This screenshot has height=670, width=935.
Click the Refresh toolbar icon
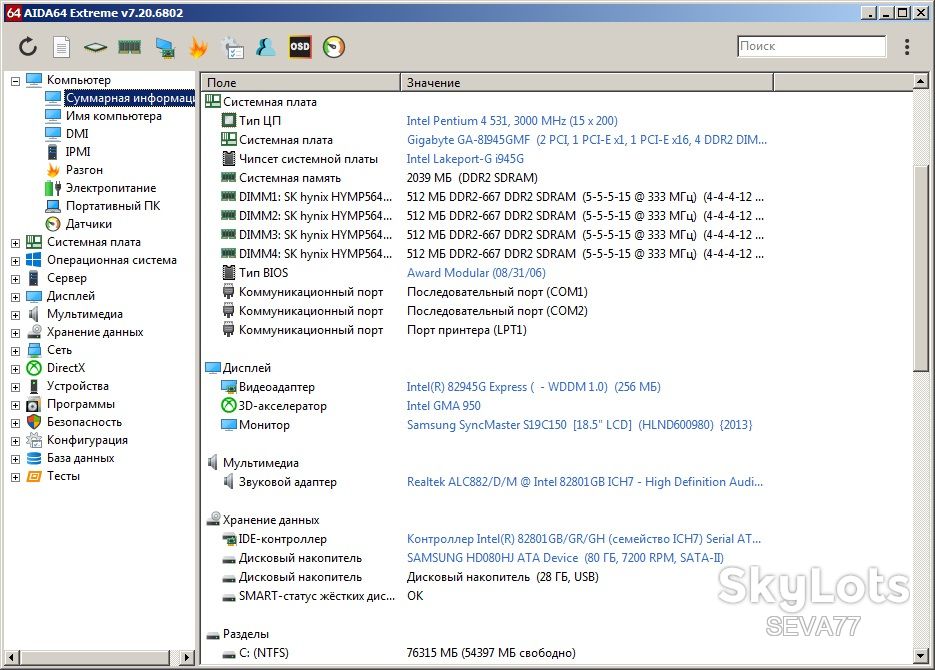tap(27, 46)
